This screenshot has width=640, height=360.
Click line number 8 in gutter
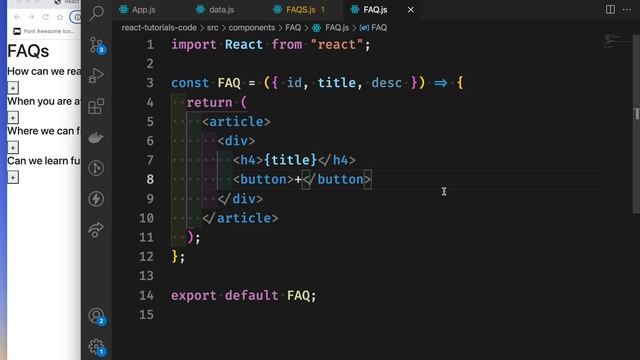coord(150,179)
